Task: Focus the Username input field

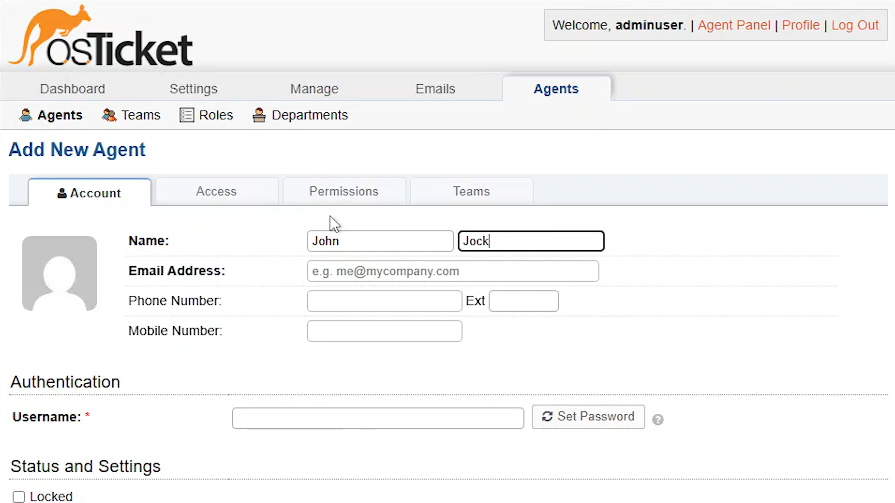Action: (x=378, y=418)
